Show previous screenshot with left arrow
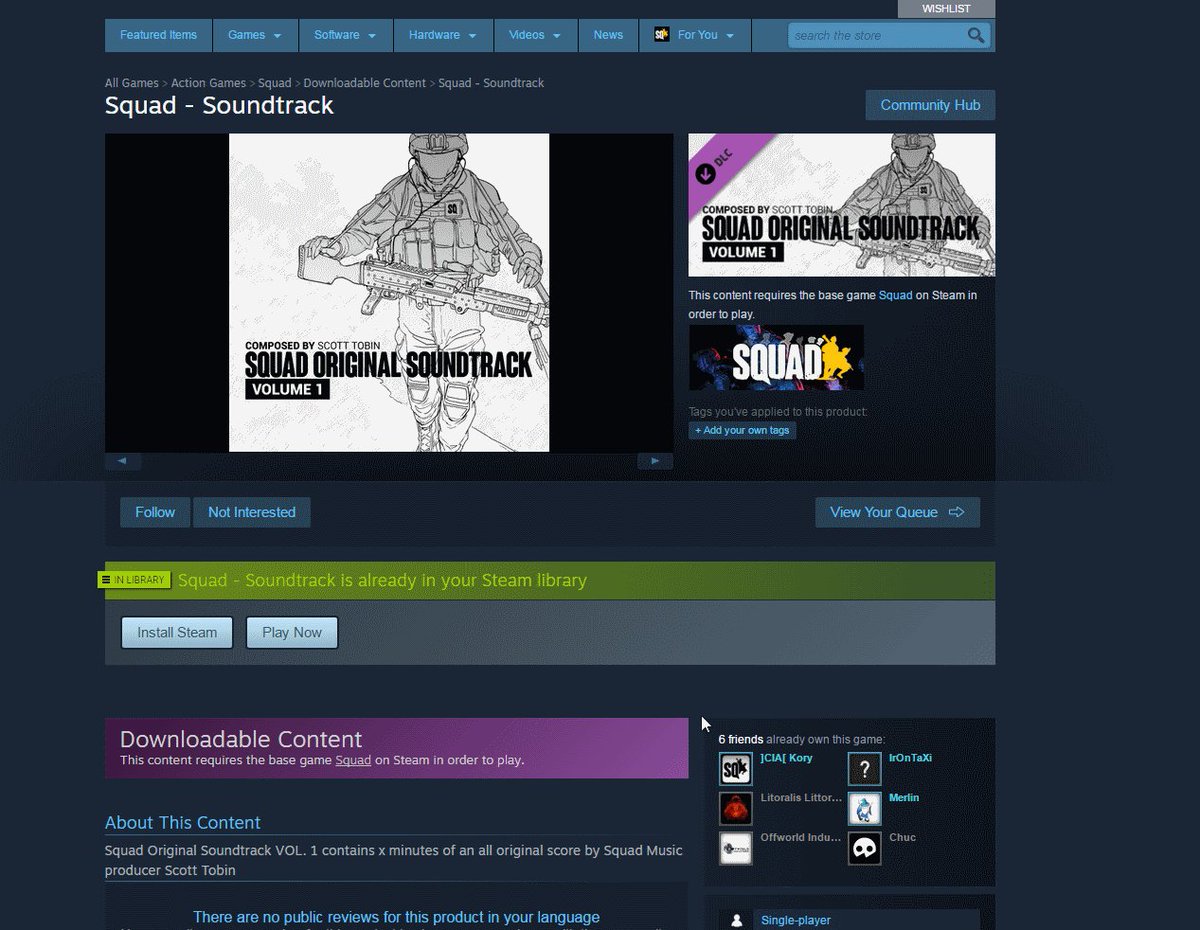1200x930 pixels. point(123,461)
